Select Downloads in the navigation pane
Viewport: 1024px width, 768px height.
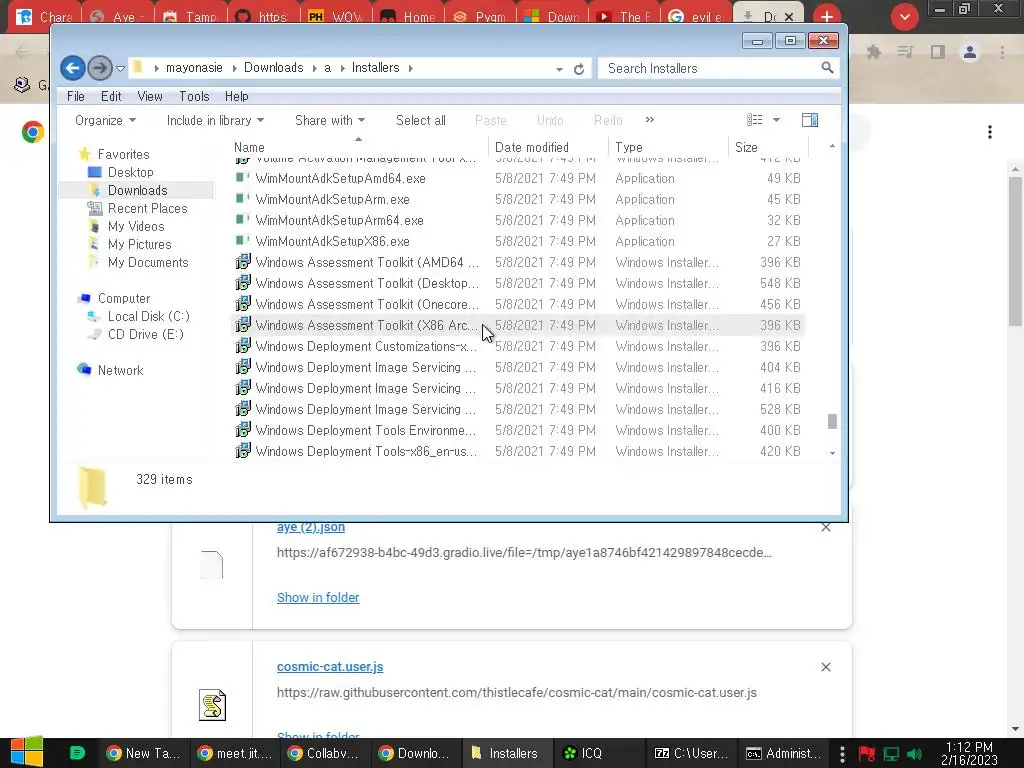(x=137, y=190)
